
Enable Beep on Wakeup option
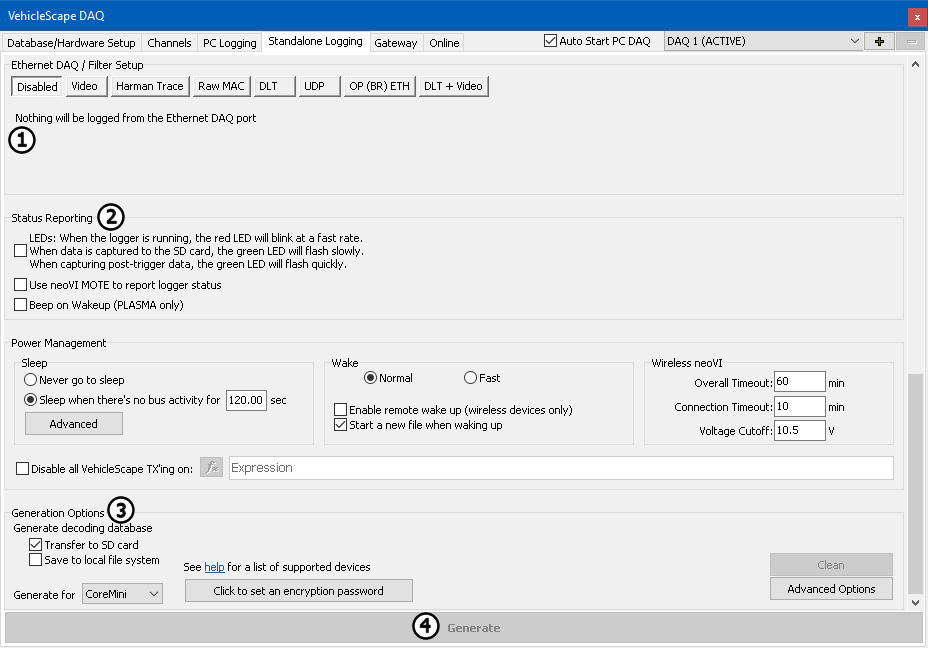click(21, 305)
